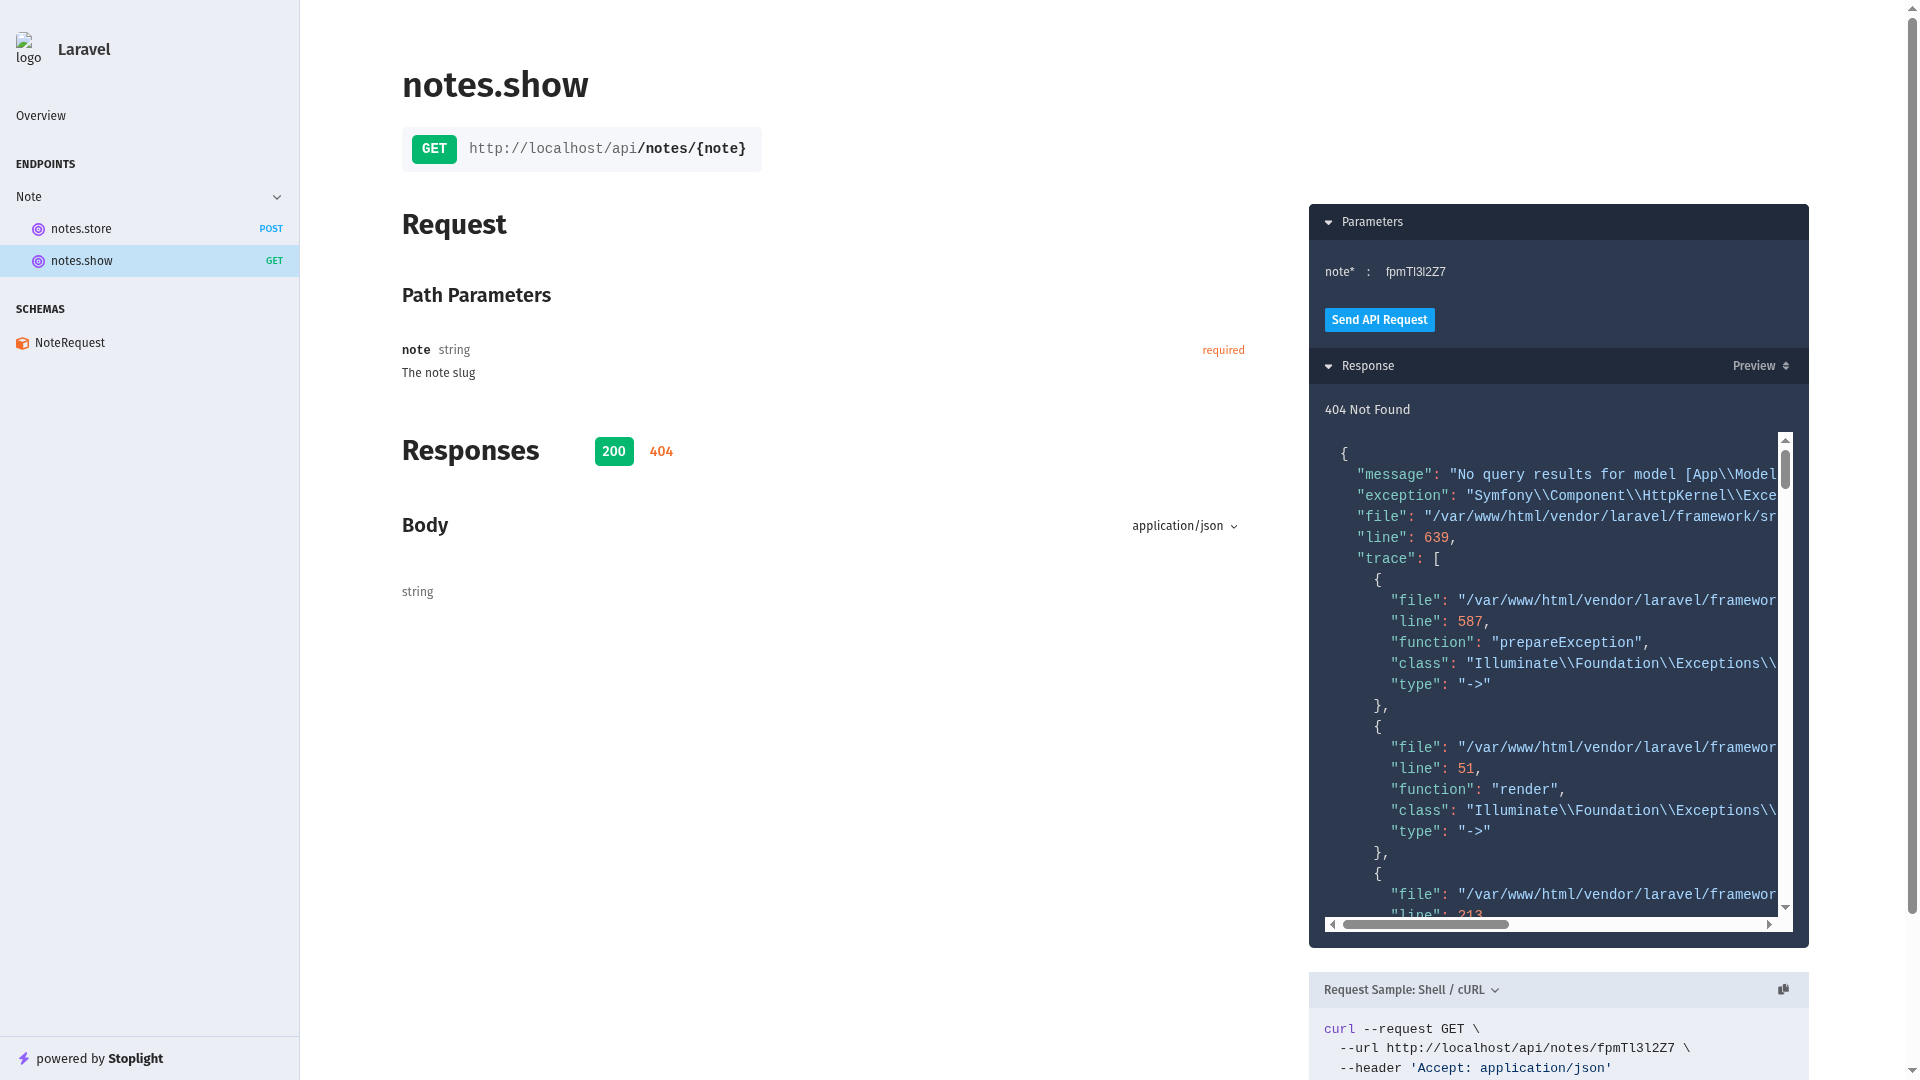The height and width of the screenshot is (1080, 1920).
Task: Click the NoteRequest schema cube icon
Action: click(x=23, y=343)
